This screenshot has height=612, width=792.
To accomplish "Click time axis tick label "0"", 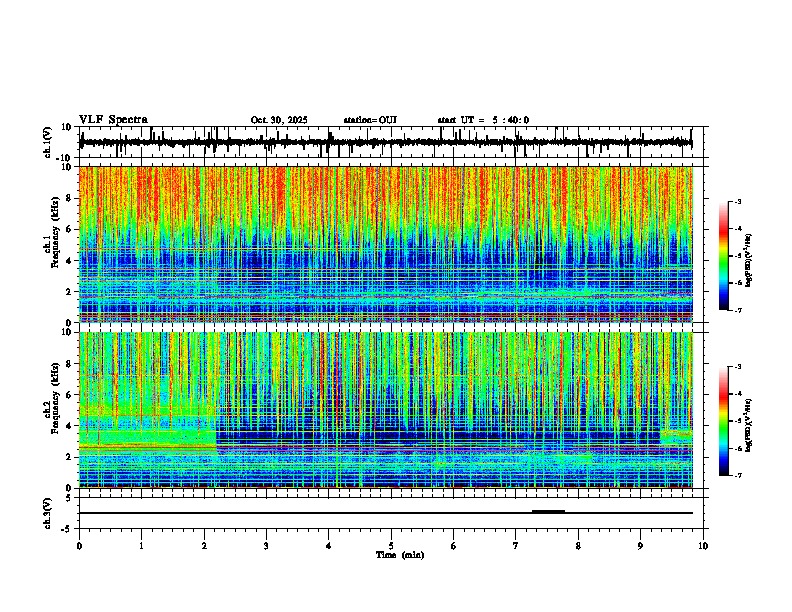I will [x=79, y=546].
